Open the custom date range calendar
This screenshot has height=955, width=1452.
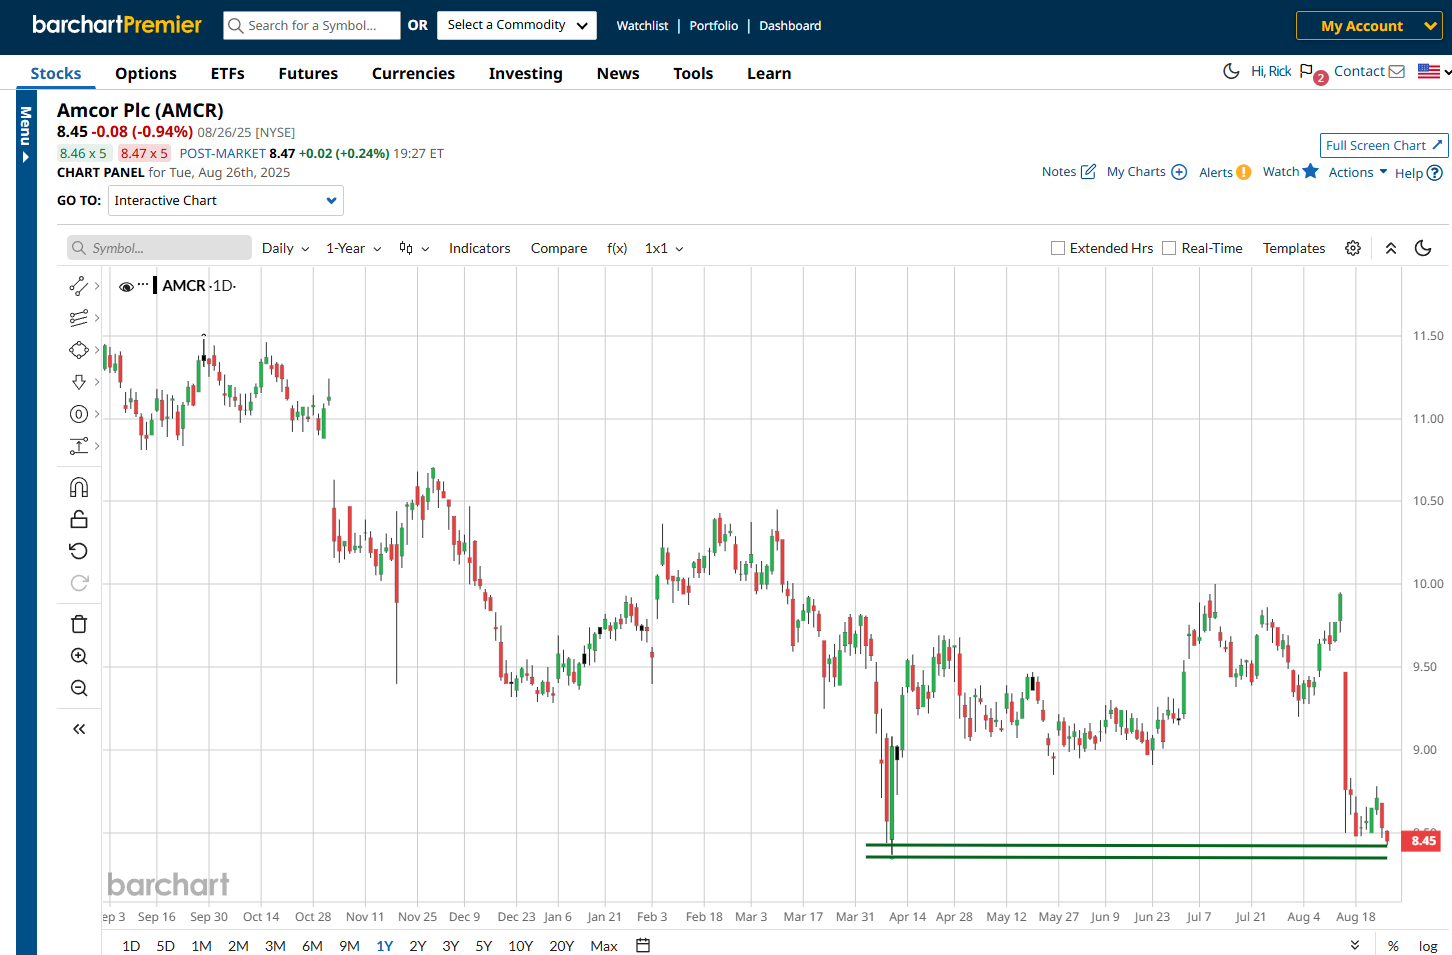(643, 945)
